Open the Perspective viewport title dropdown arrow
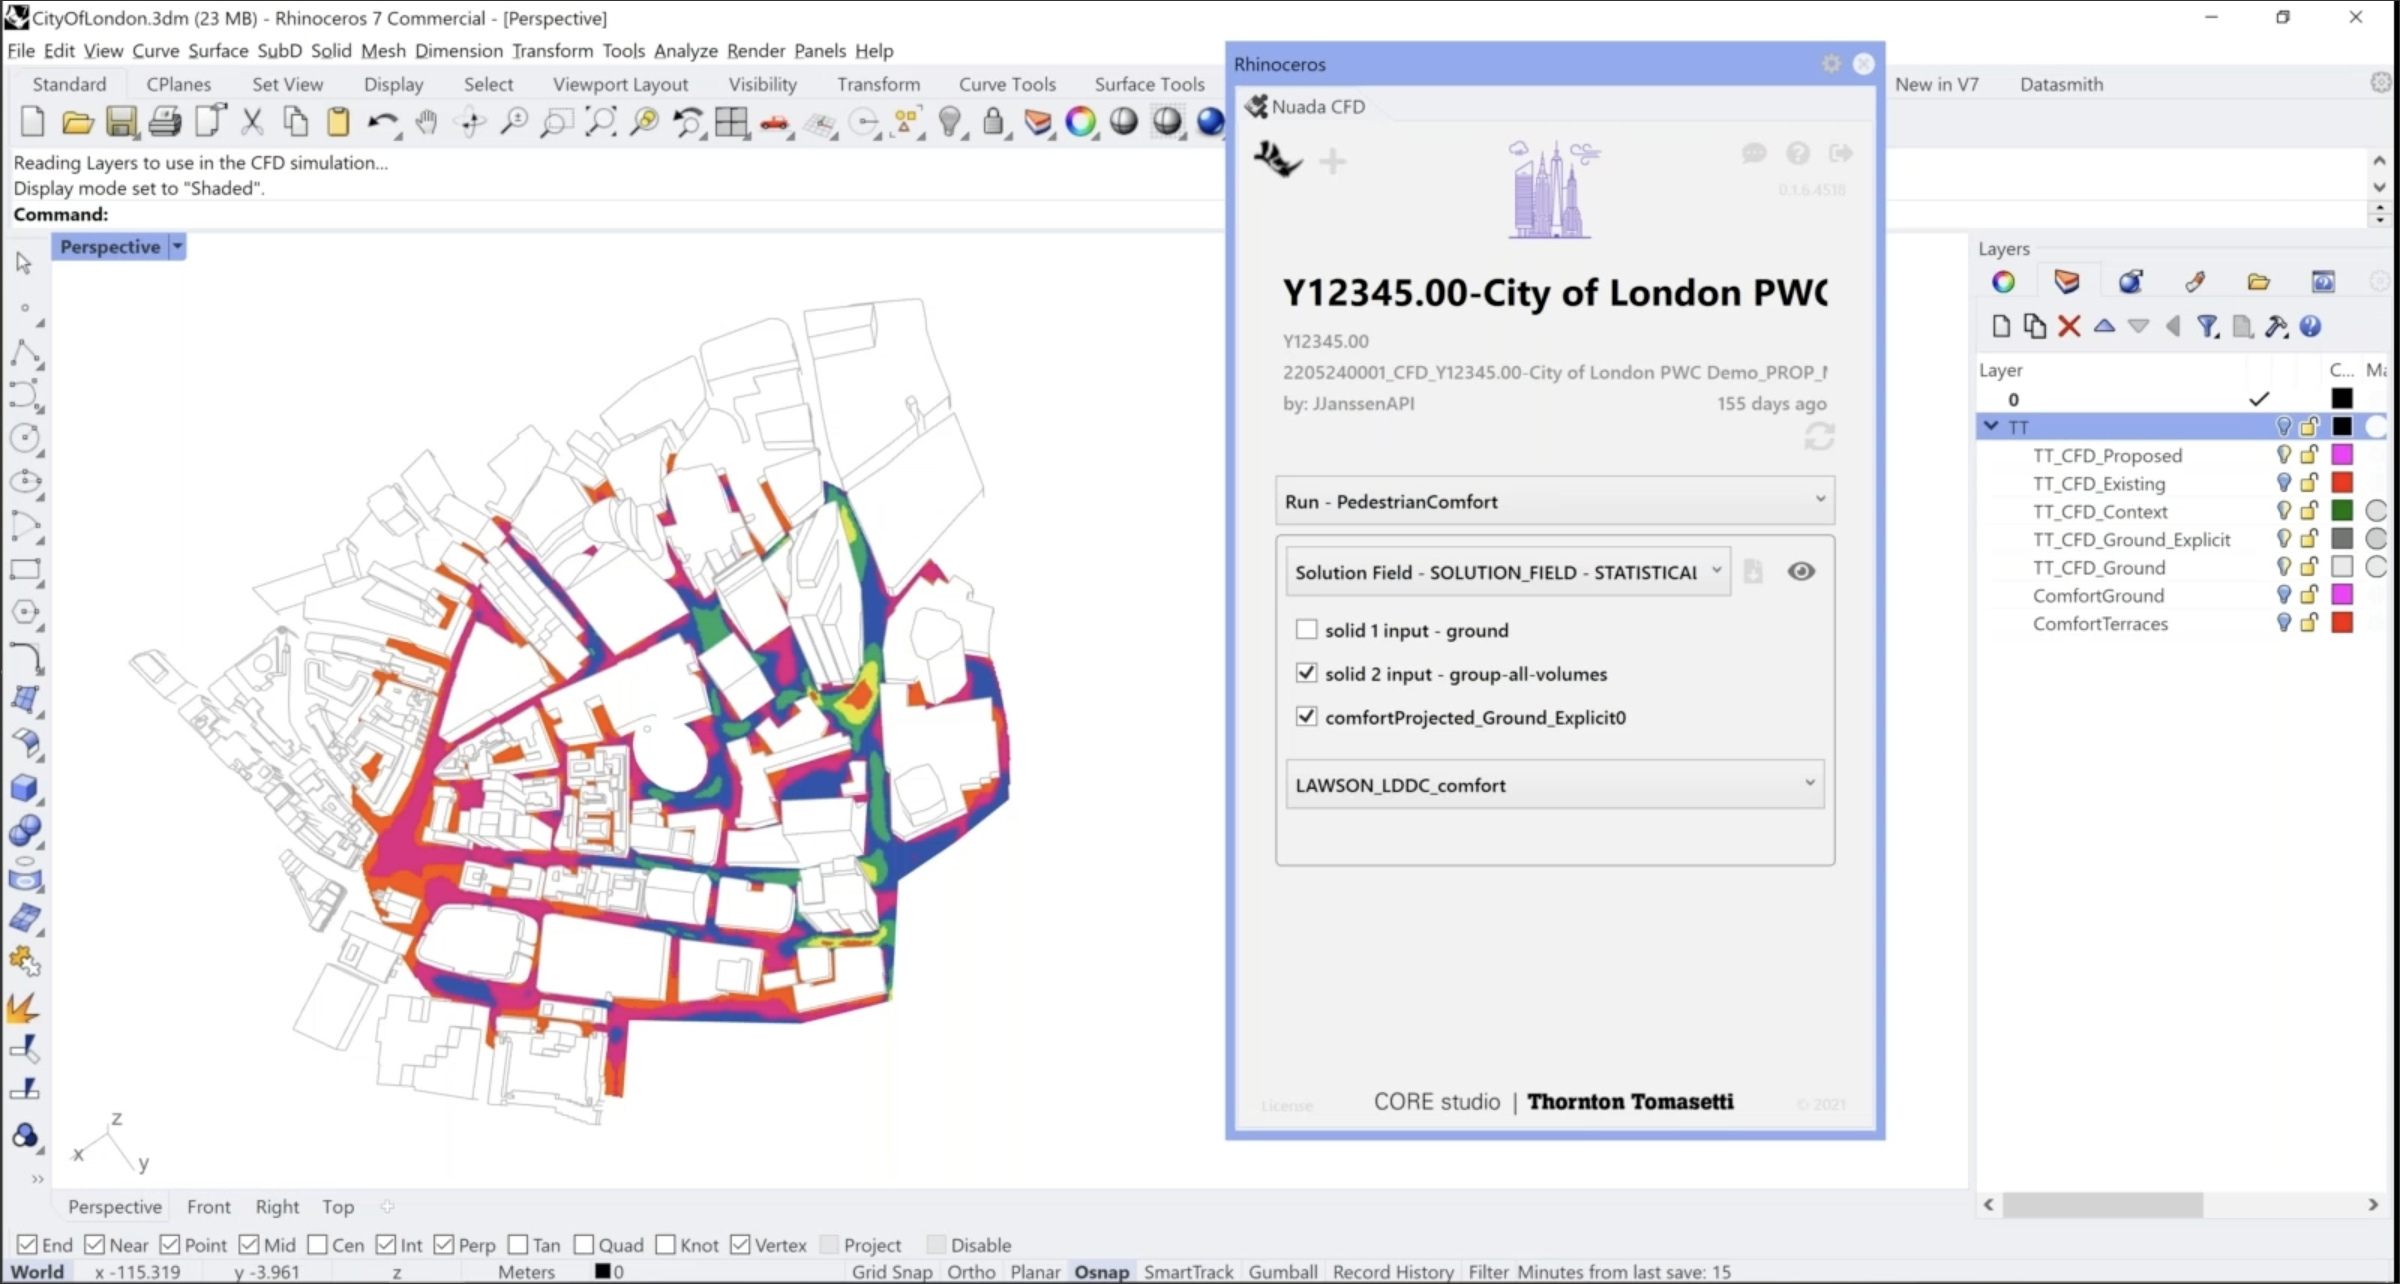Screen dimensions: 2400x1284 click(x=177, y=246)
